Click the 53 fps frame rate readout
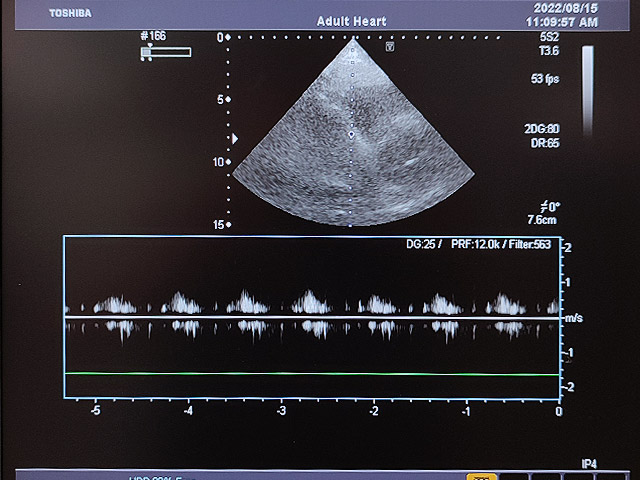 [545, 77]
